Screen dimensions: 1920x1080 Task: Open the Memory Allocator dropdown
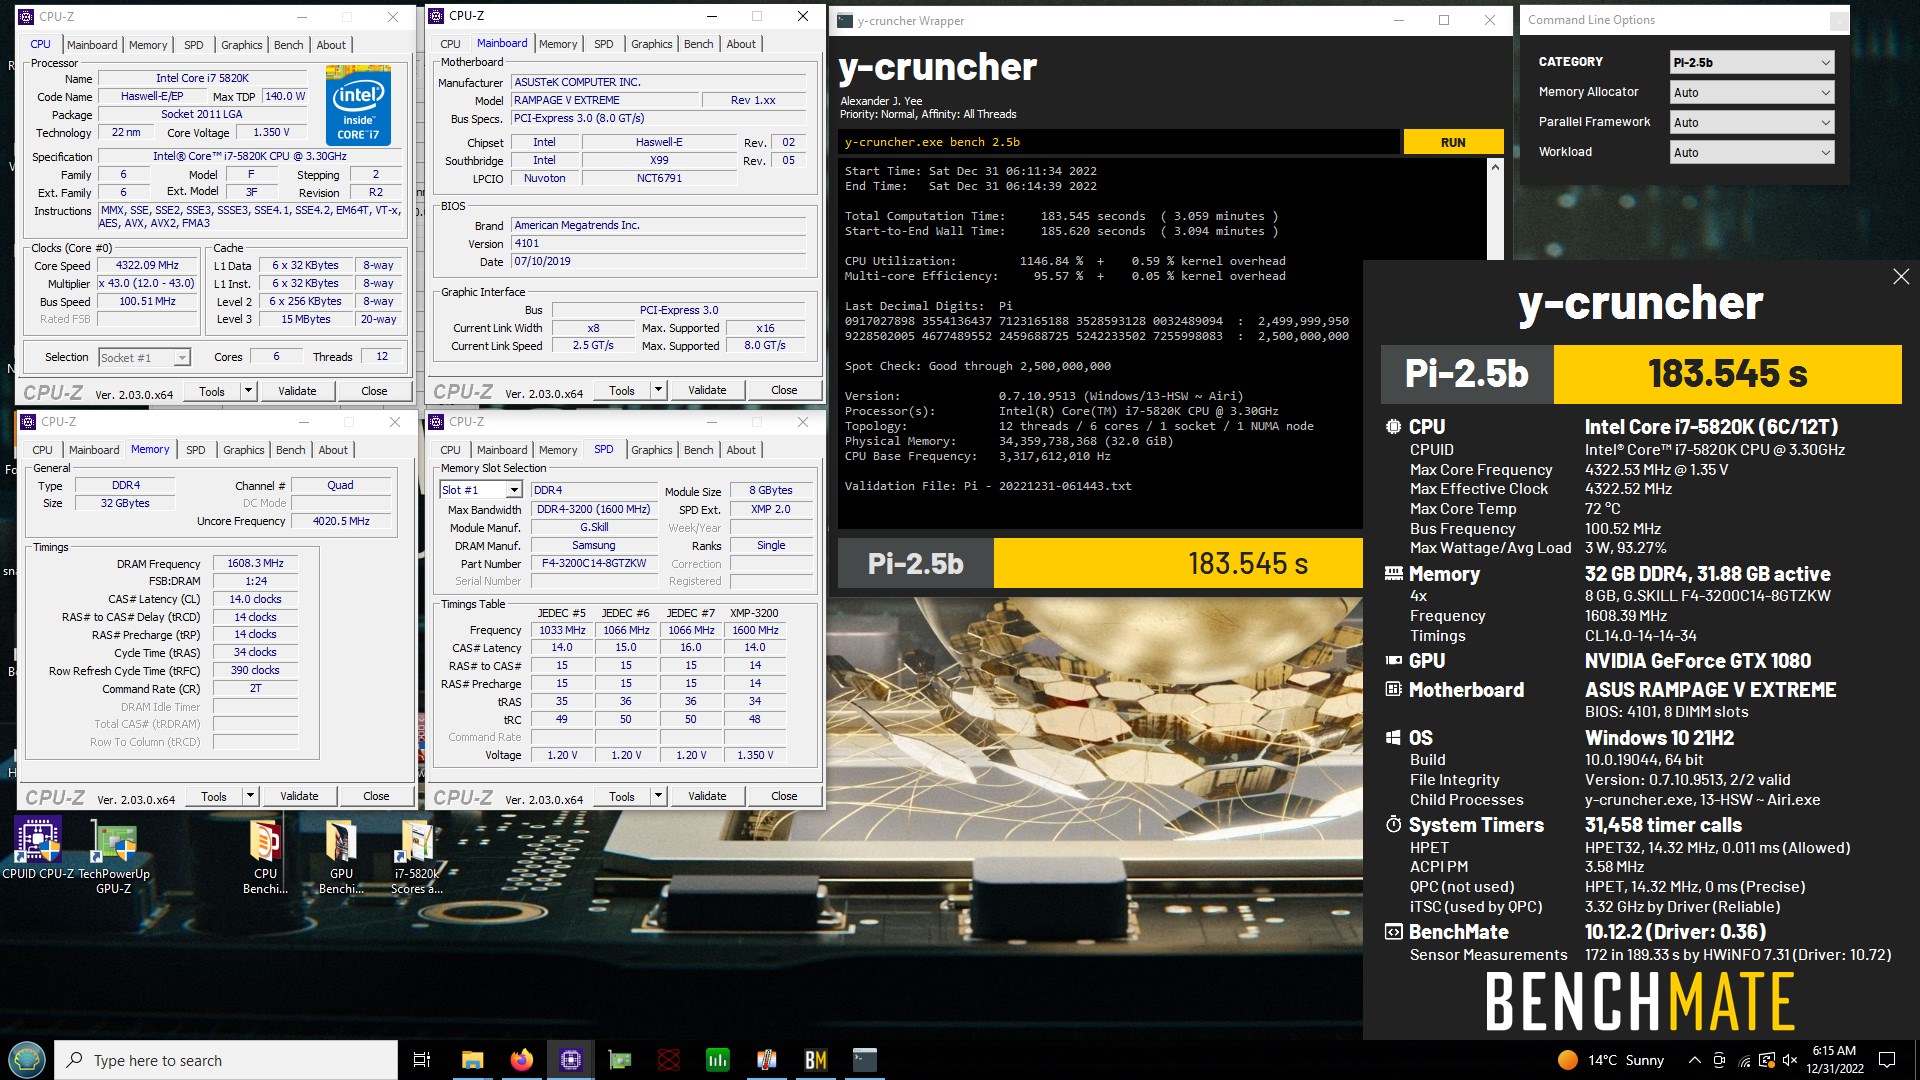point(1752,92)
